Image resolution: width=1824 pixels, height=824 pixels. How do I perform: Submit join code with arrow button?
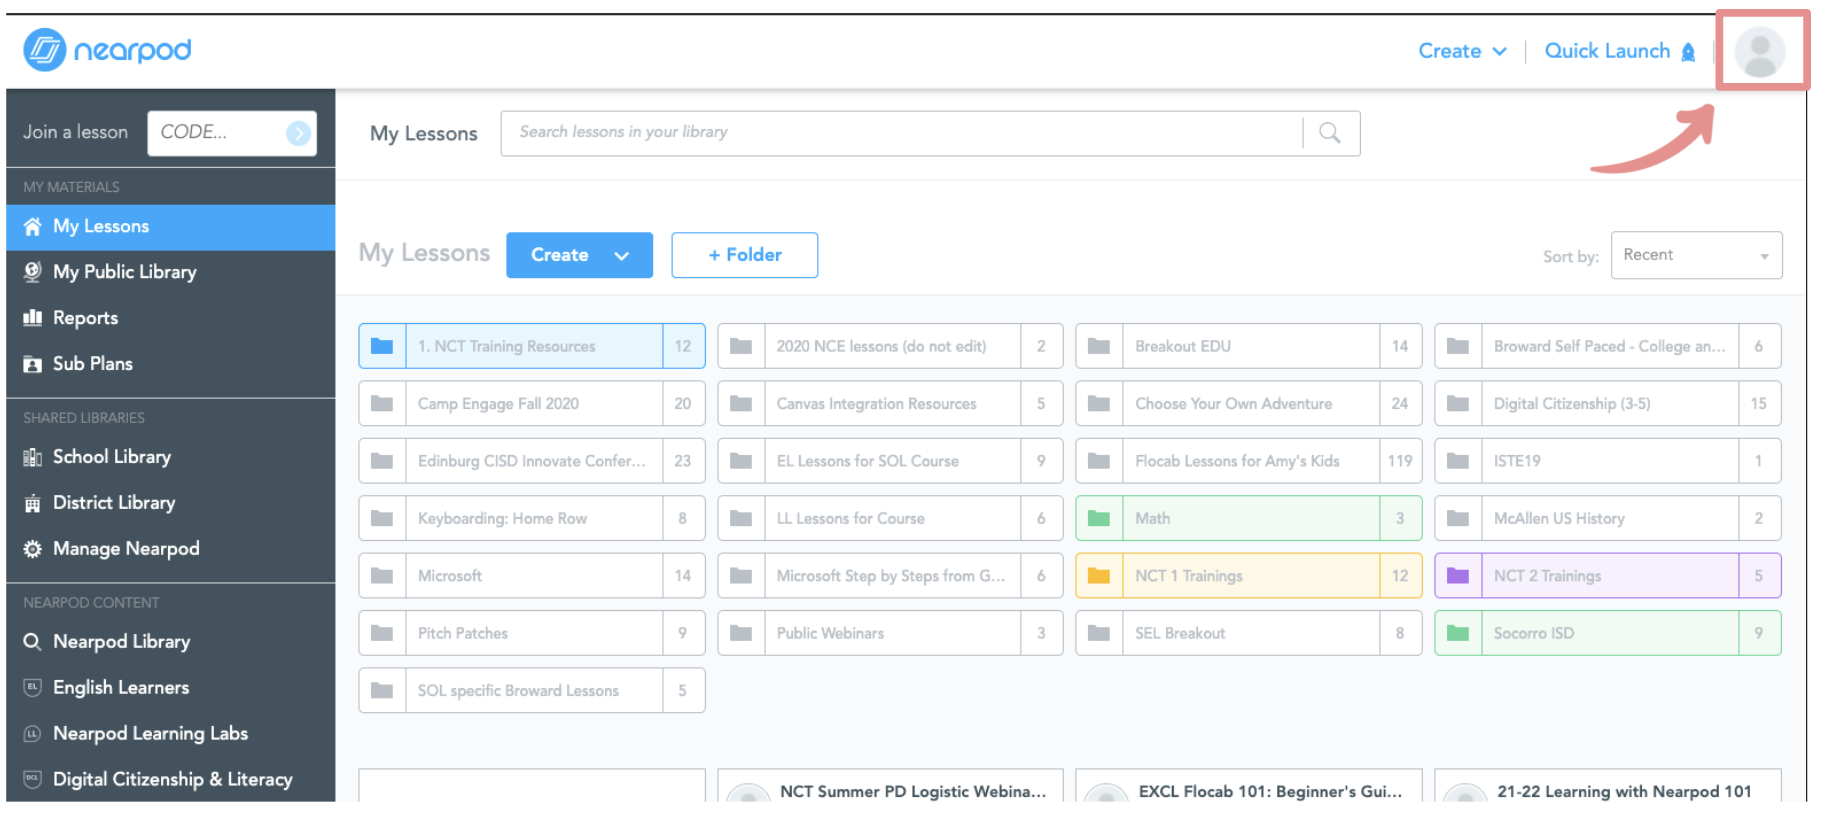pos(298,133)
